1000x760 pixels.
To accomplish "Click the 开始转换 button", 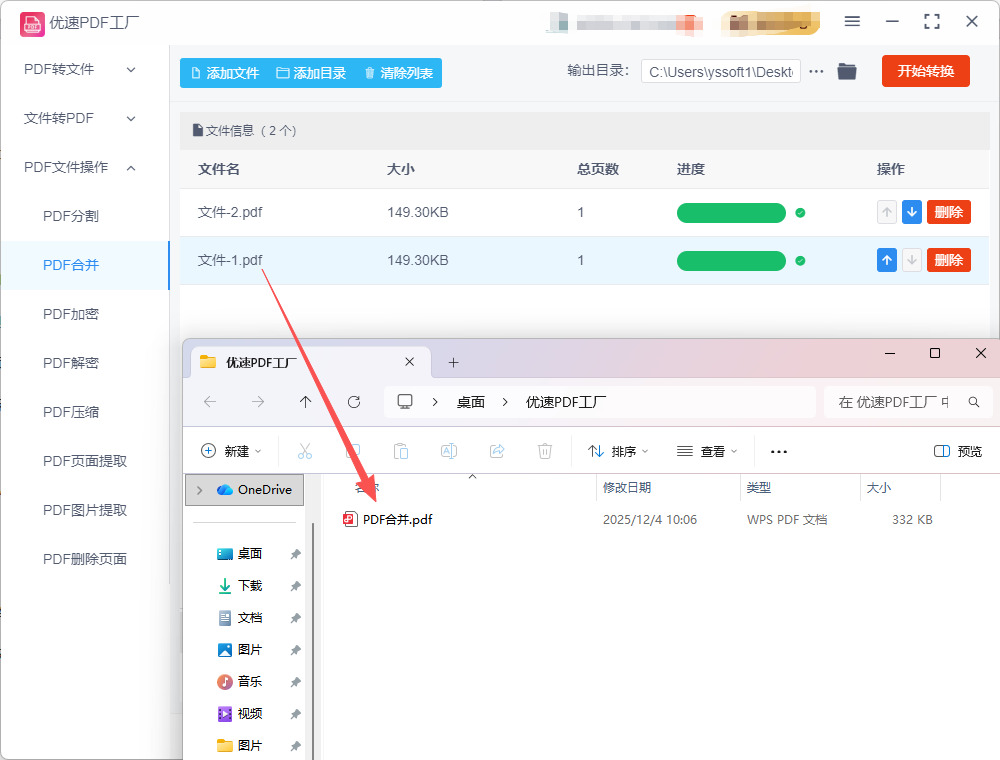I will (925, 71).
